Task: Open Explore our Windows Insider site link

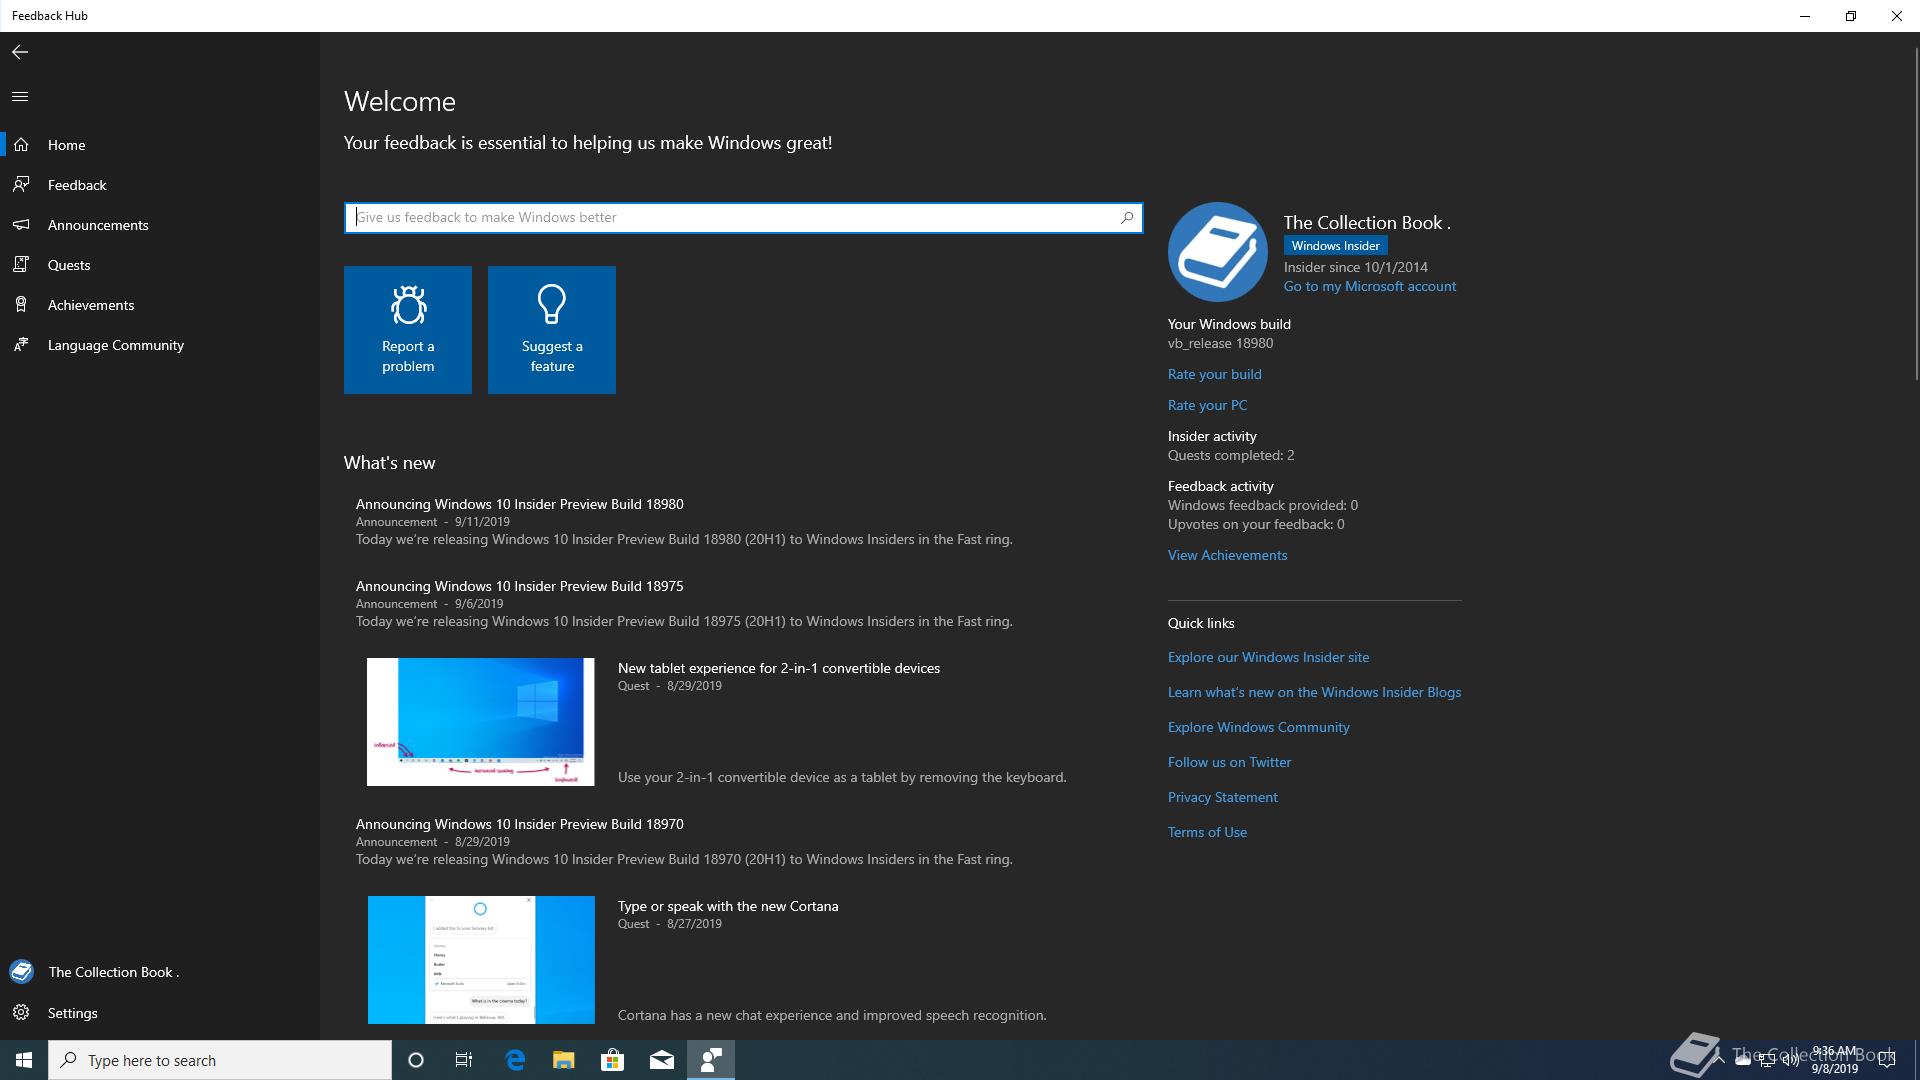Action: (x=1268, y=657)
